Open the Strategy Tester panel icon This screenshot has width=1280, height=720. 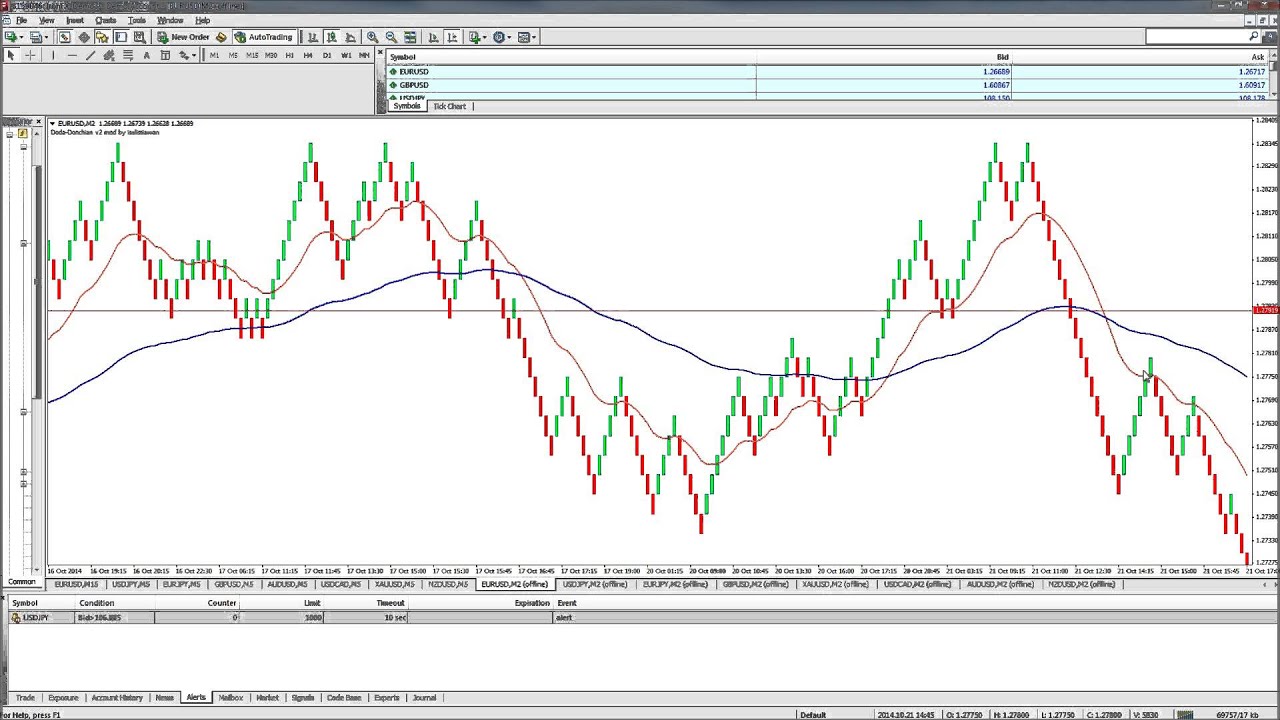(x=139, y=37)
